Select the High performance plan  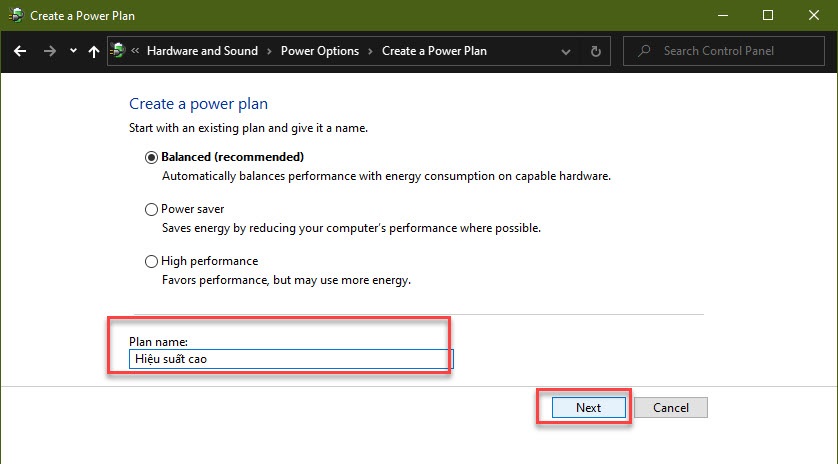click(x=151, y=261)
